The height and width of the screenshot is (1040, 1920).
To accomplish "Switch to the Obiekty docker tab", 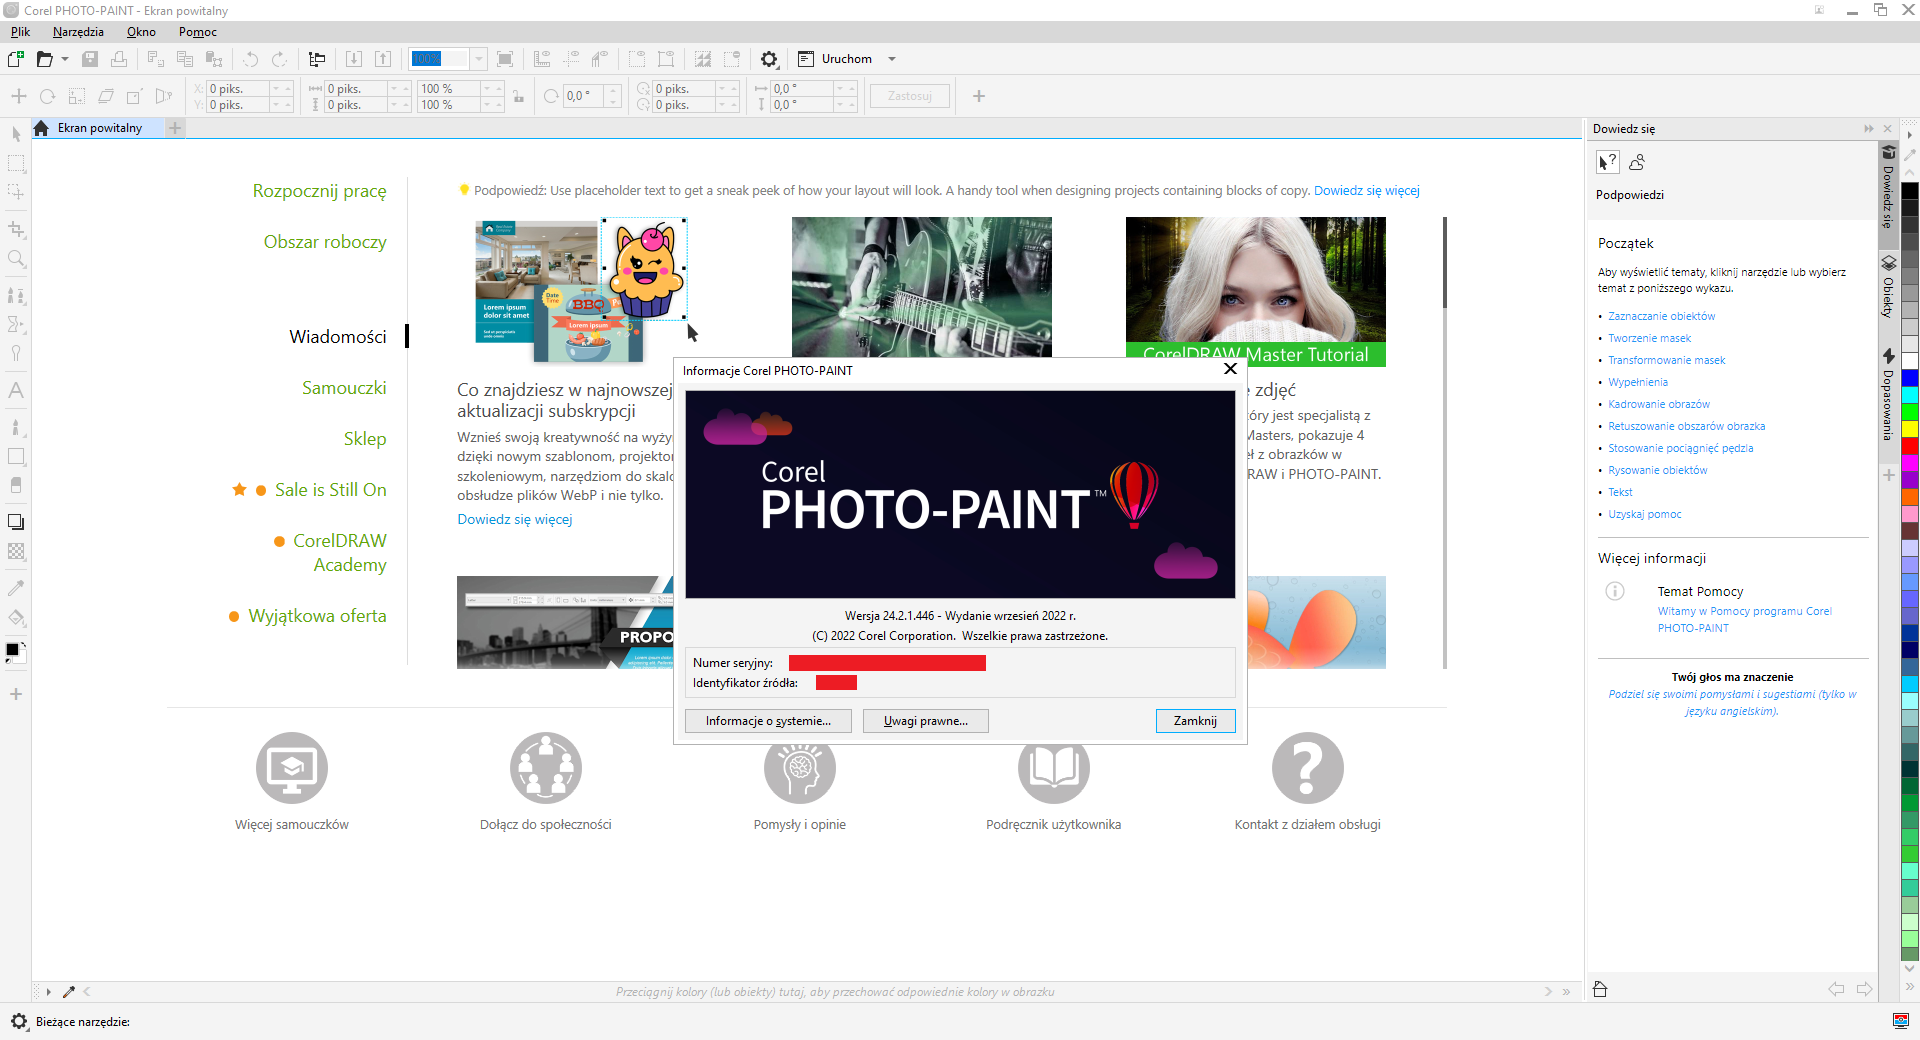I will pyautogui.click(x=1888, y=287).
